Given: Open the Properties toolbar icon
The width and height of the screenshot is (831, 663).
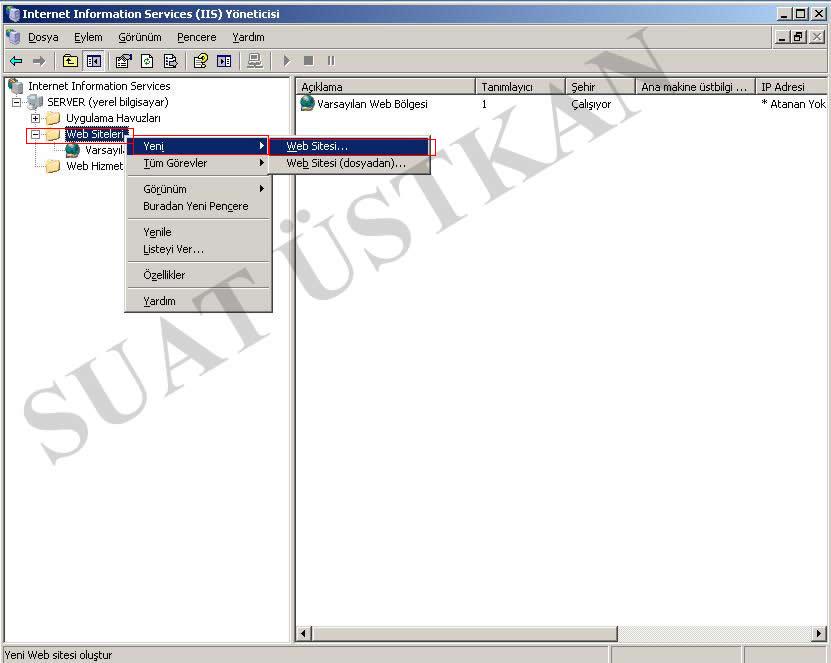Looking at the screenshot, I should point(123,61).
